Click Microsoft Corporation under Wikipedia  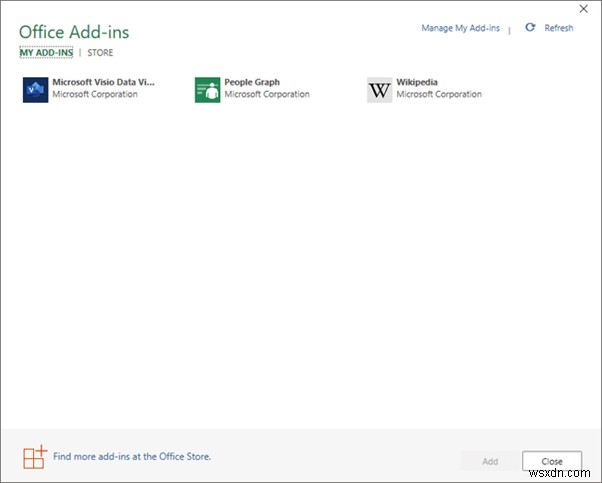(439, 95)
